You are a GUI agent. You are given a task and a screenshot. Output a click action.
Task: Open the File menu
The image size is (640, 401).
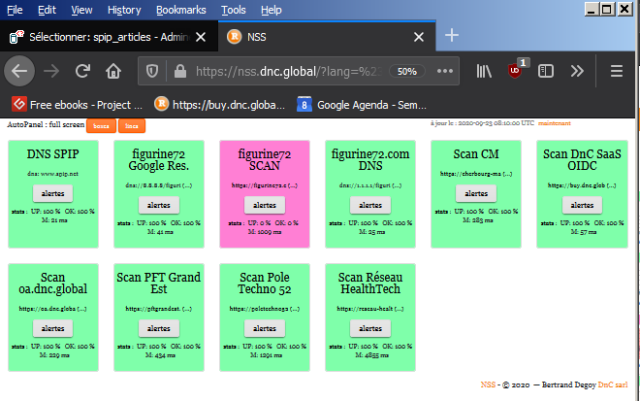[x=15, y=10]
